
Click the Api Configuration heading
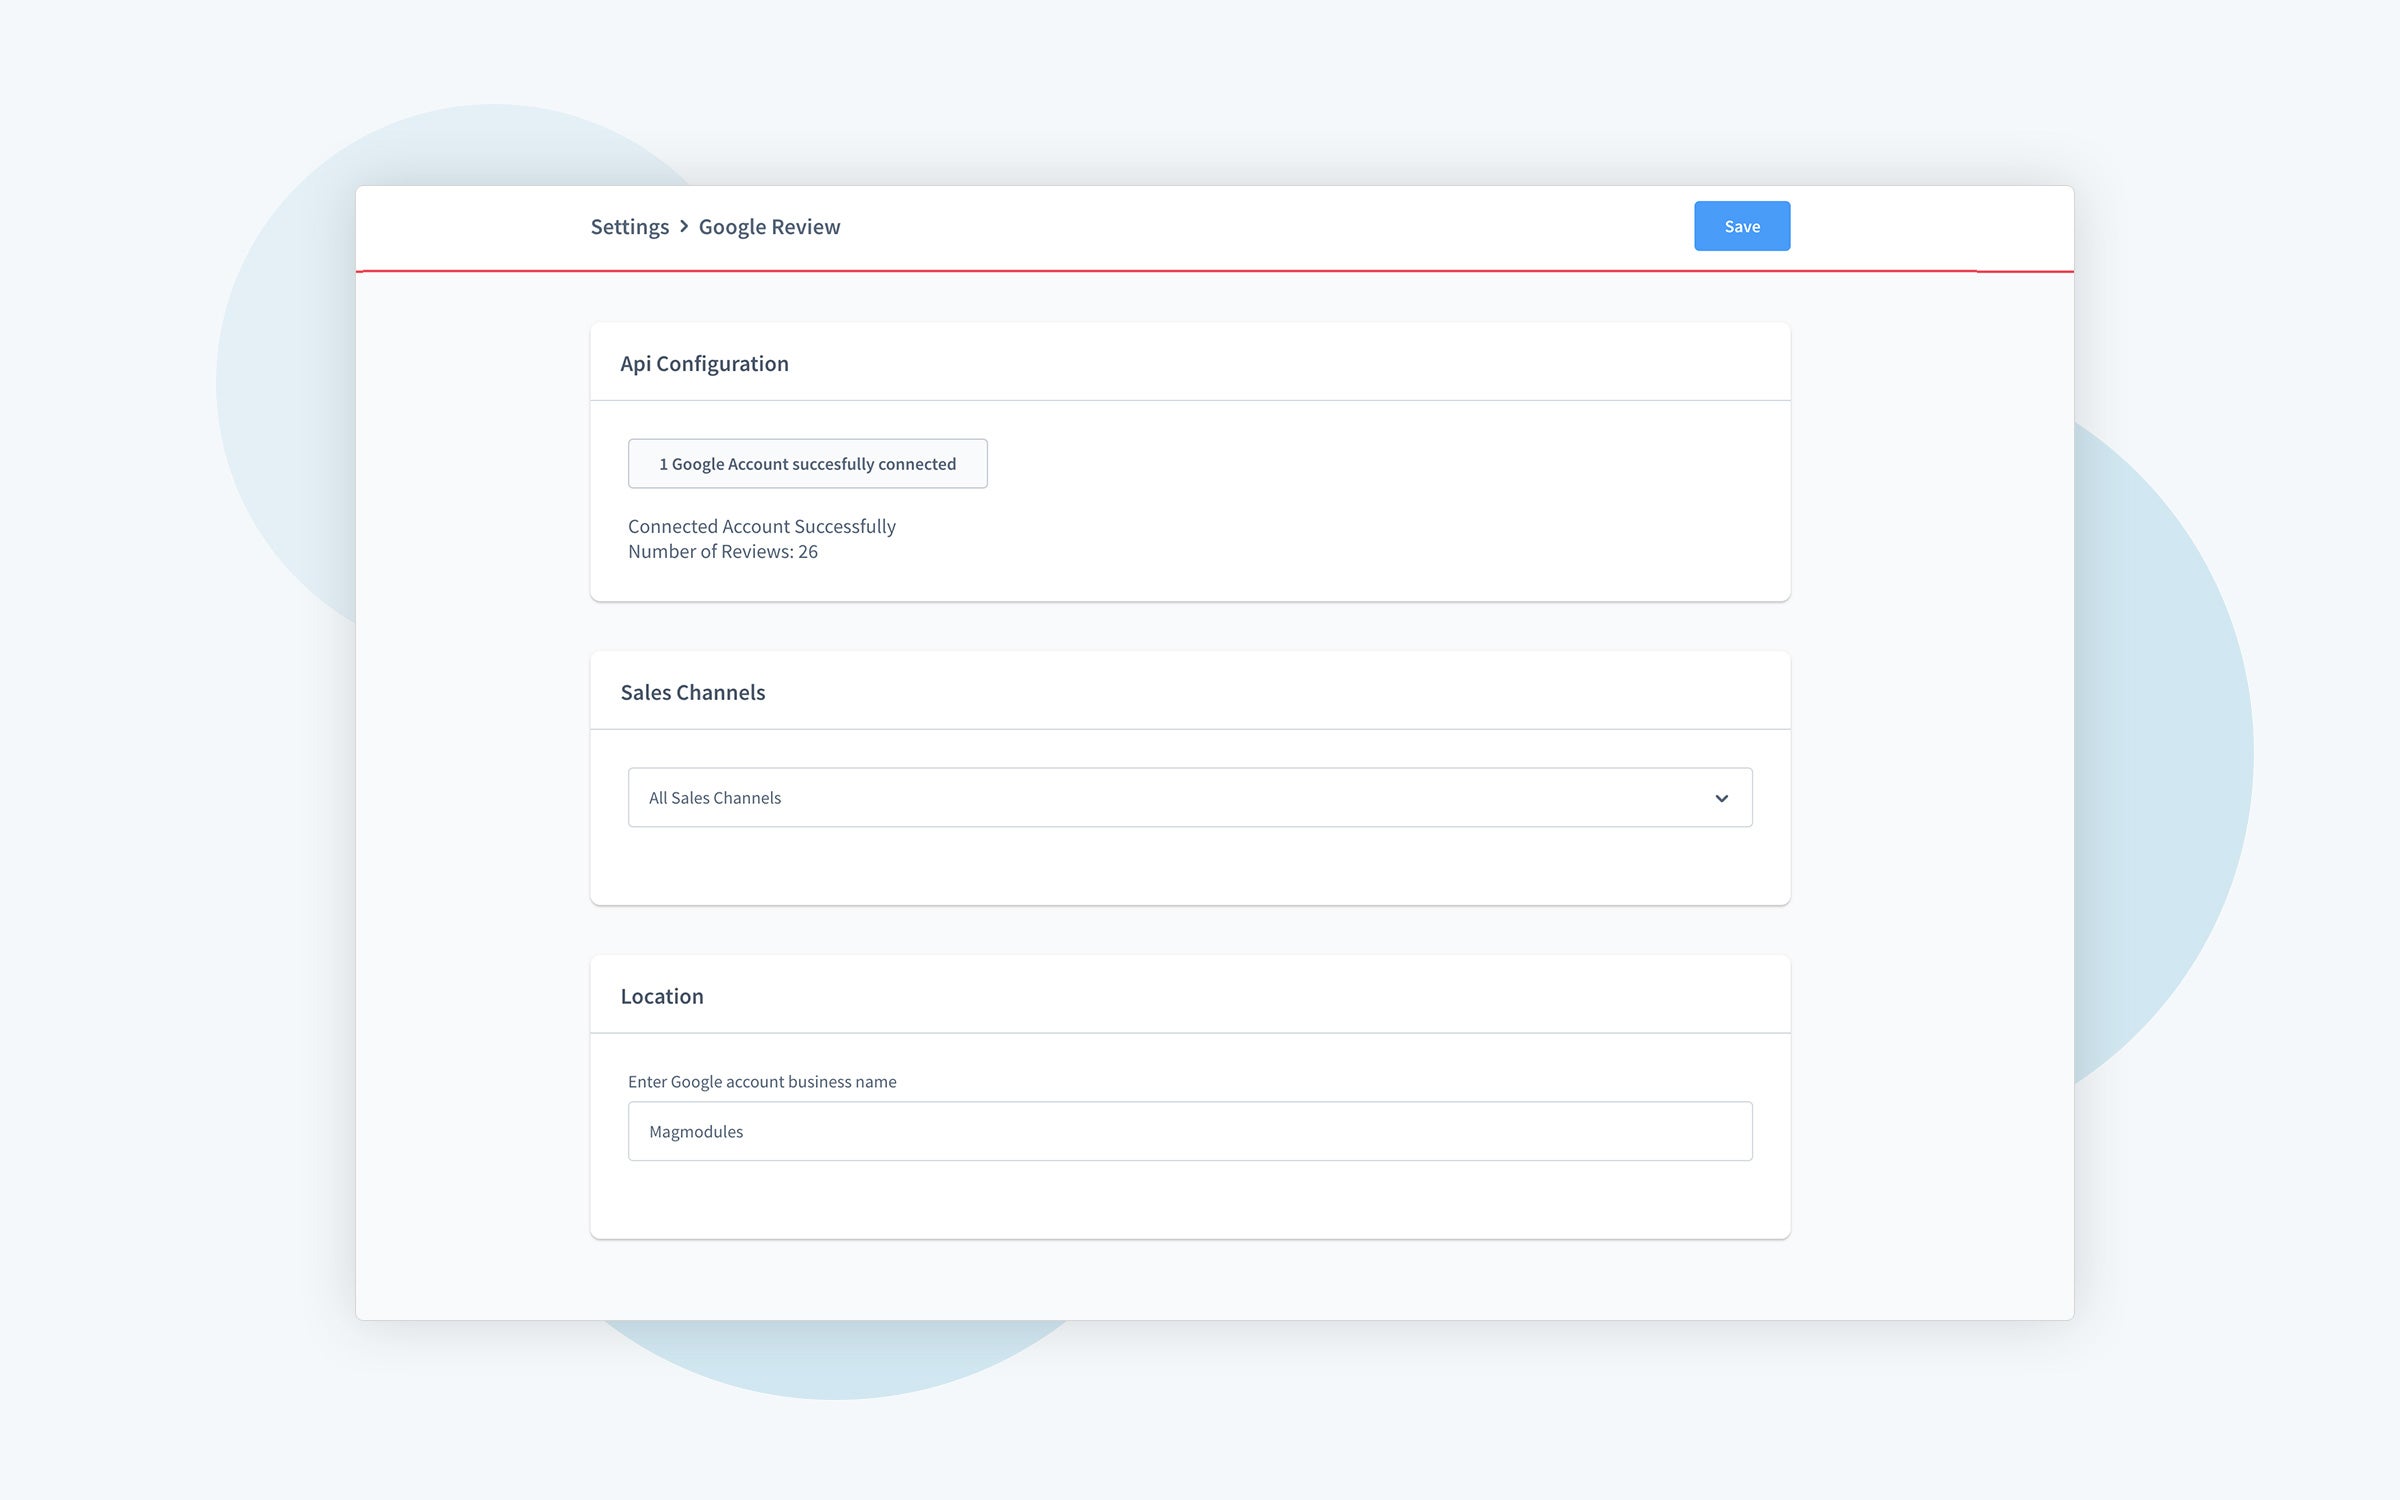tap(704, 363)
